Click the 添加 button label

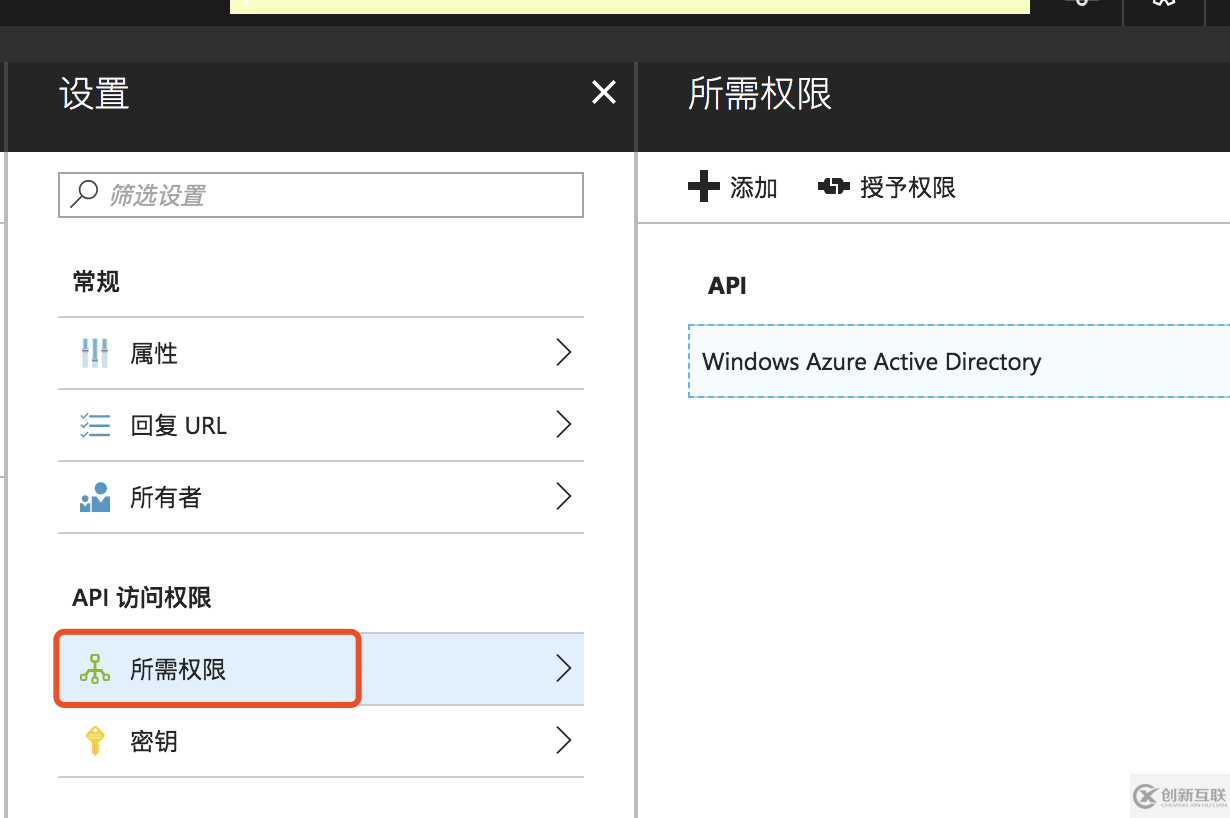tap(754, 187)
